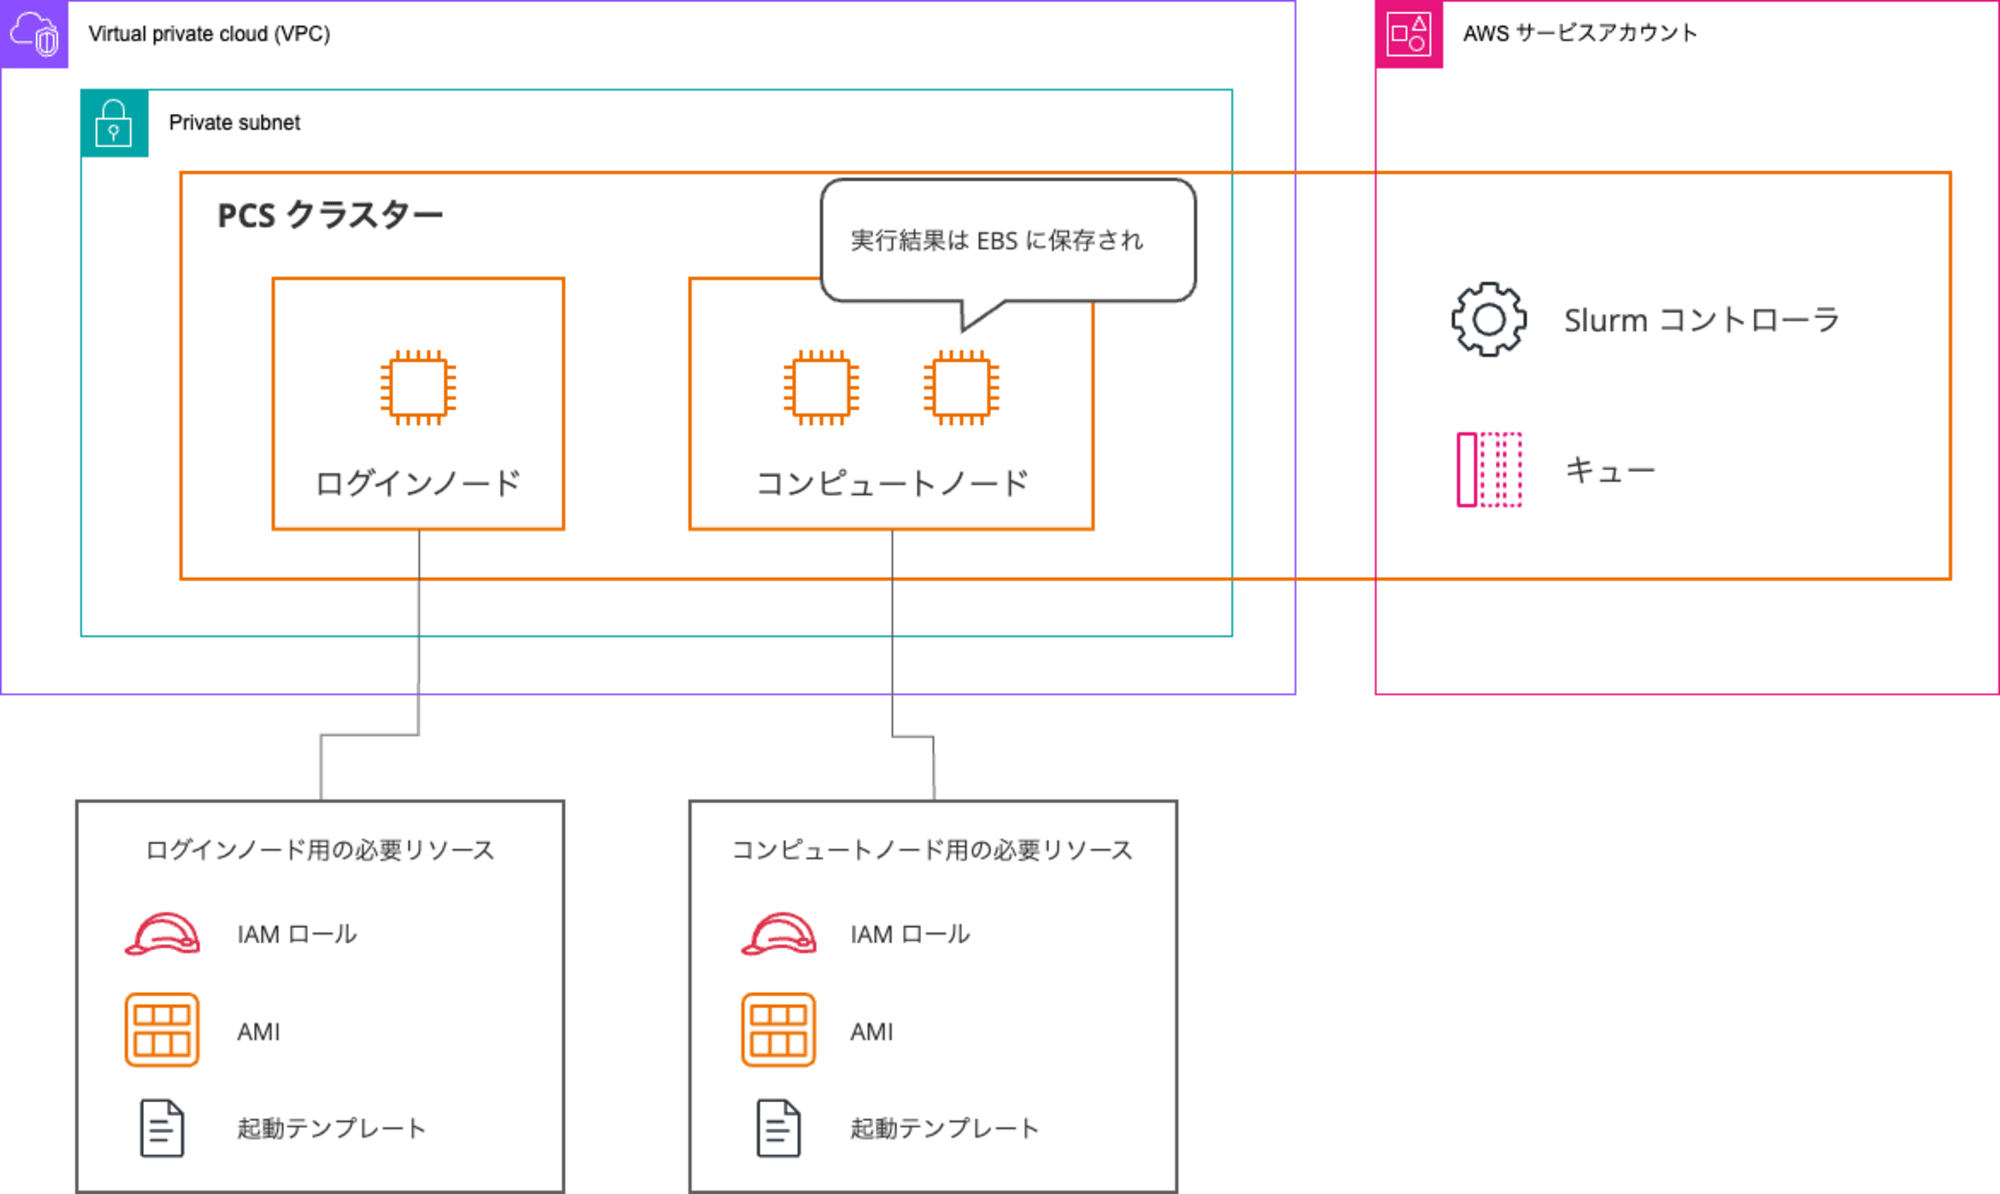Click the 'ログインノード' label
Image resolution: width=2000 pixels, height=1194 pixels.
[x=418, y=483]
